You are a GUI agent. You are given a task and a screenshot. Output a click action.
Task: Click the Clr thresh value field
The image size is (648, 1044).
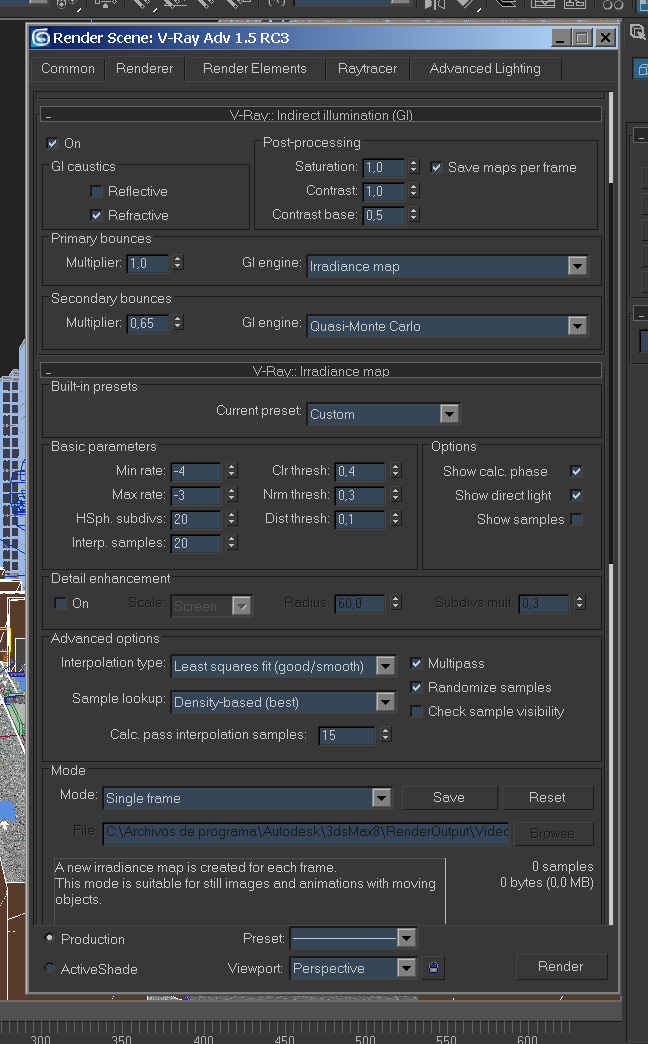(x=360, y=471)
